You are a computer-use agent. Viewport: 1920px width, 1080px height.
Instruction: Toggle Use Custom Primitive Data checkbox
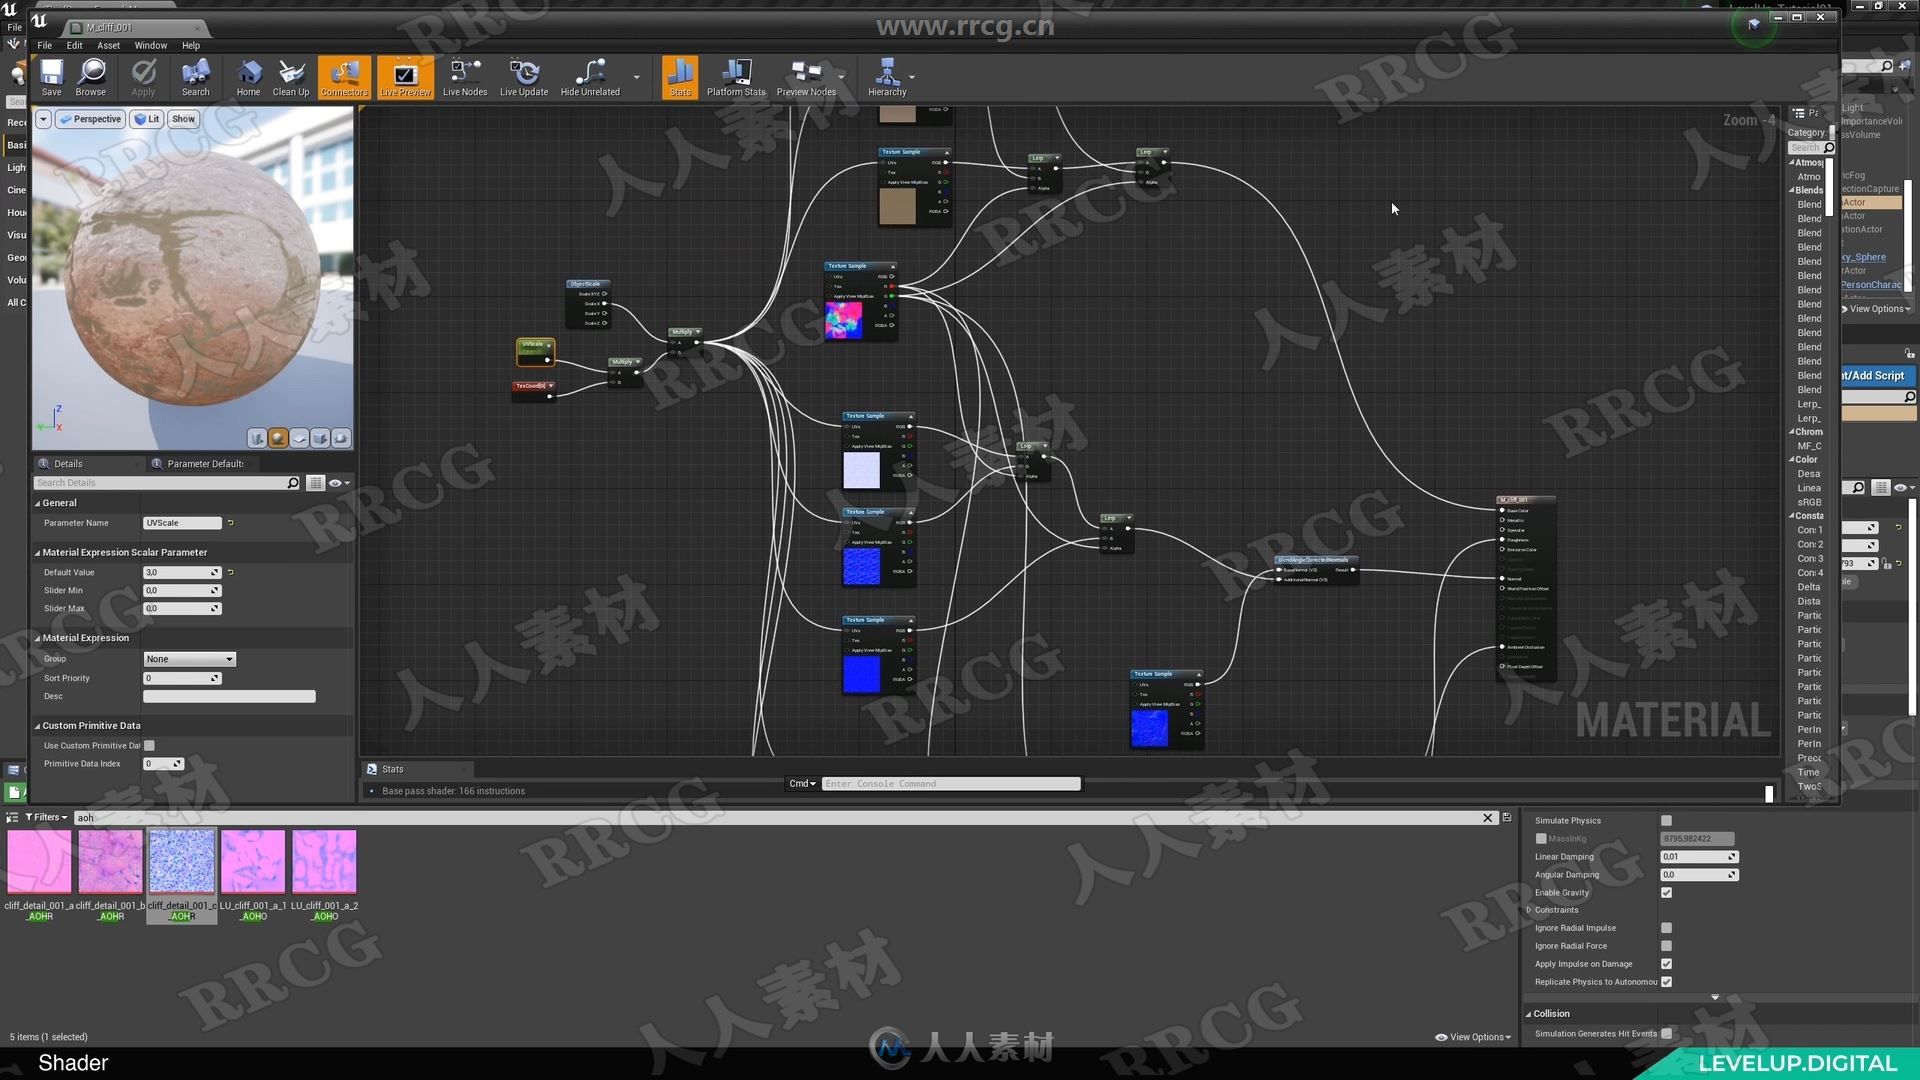(x=150, y=745)
